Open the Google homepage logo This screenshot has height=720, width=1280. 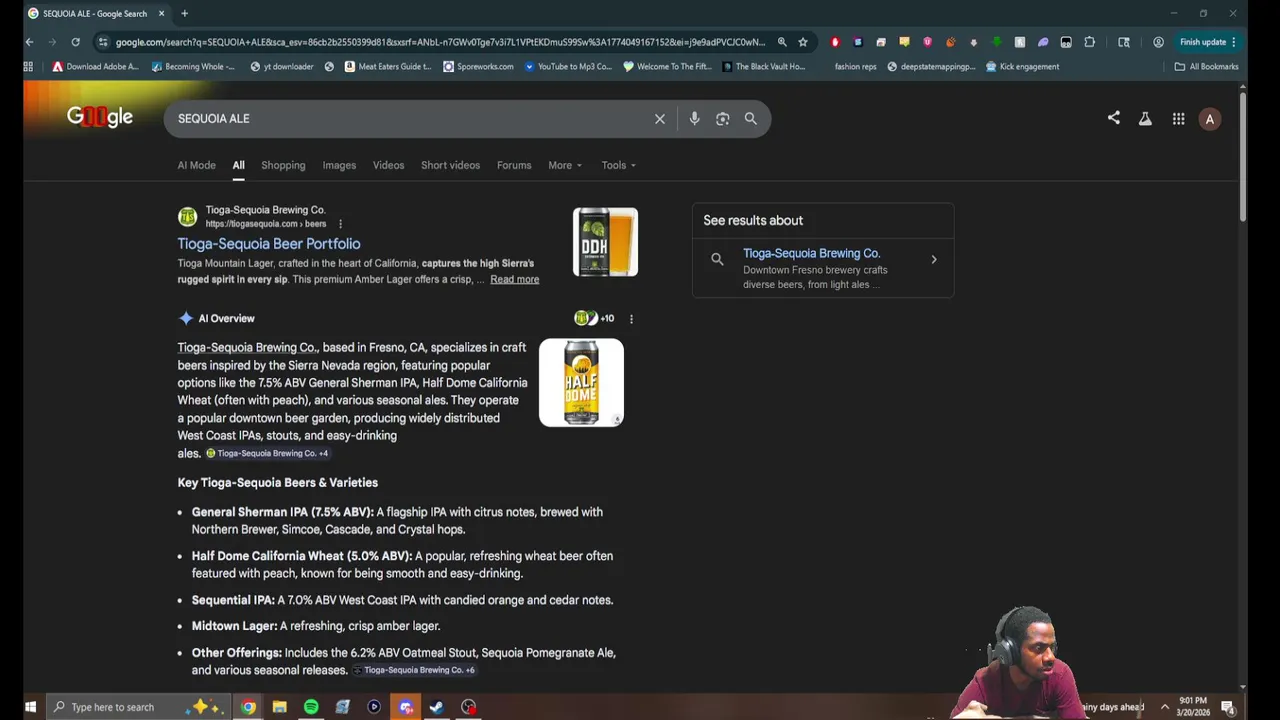point(100,117)
